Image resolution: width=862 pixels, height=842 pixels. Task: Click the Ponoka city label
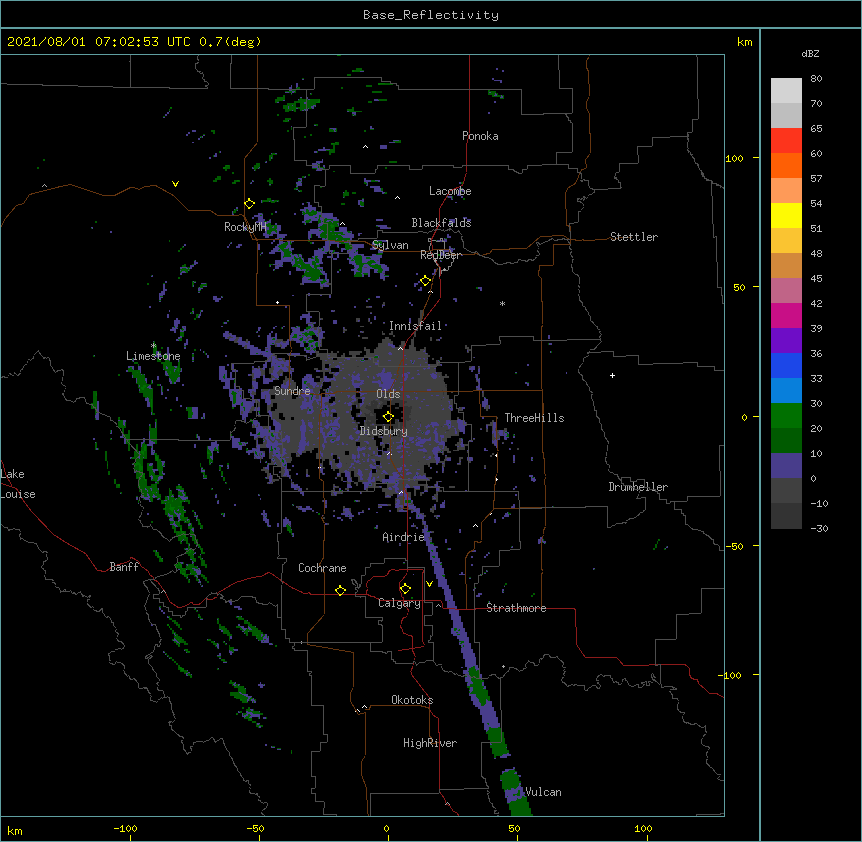[x=480, y=136]
